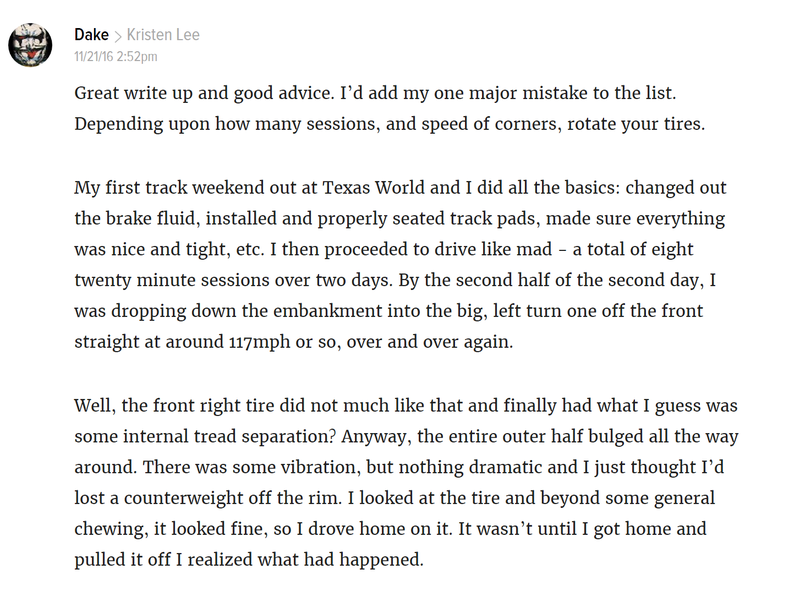Click the line starting 'around. There was some vibration'

coord(399,467)
